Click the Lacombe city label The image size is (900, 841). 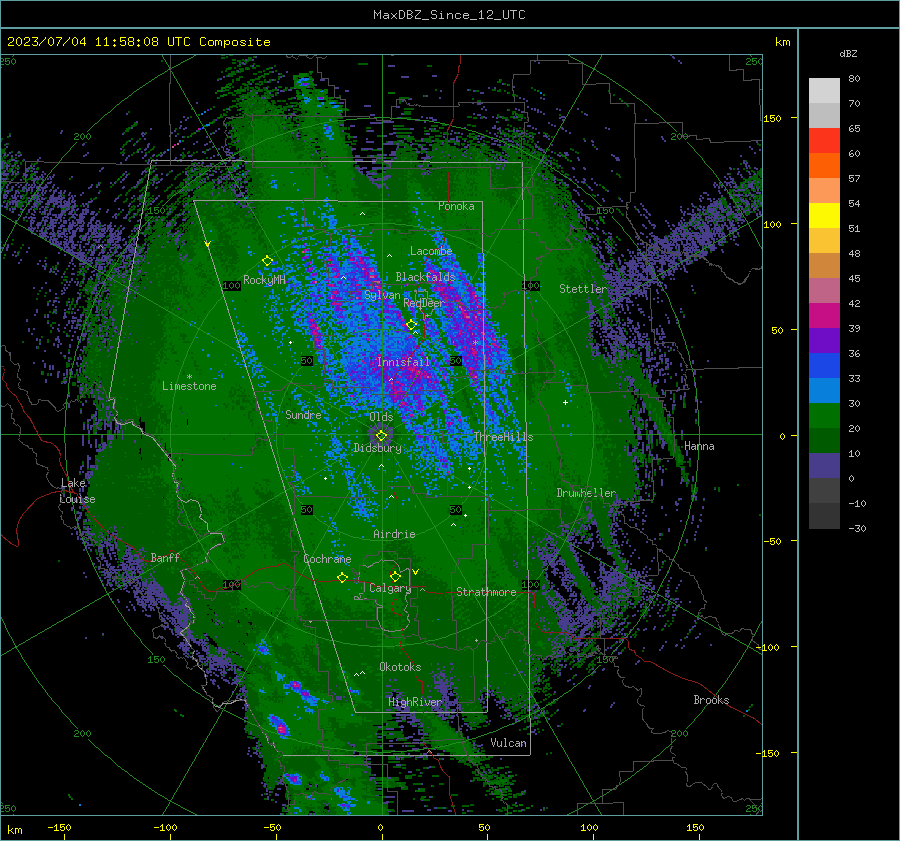(x=431, y=251)
